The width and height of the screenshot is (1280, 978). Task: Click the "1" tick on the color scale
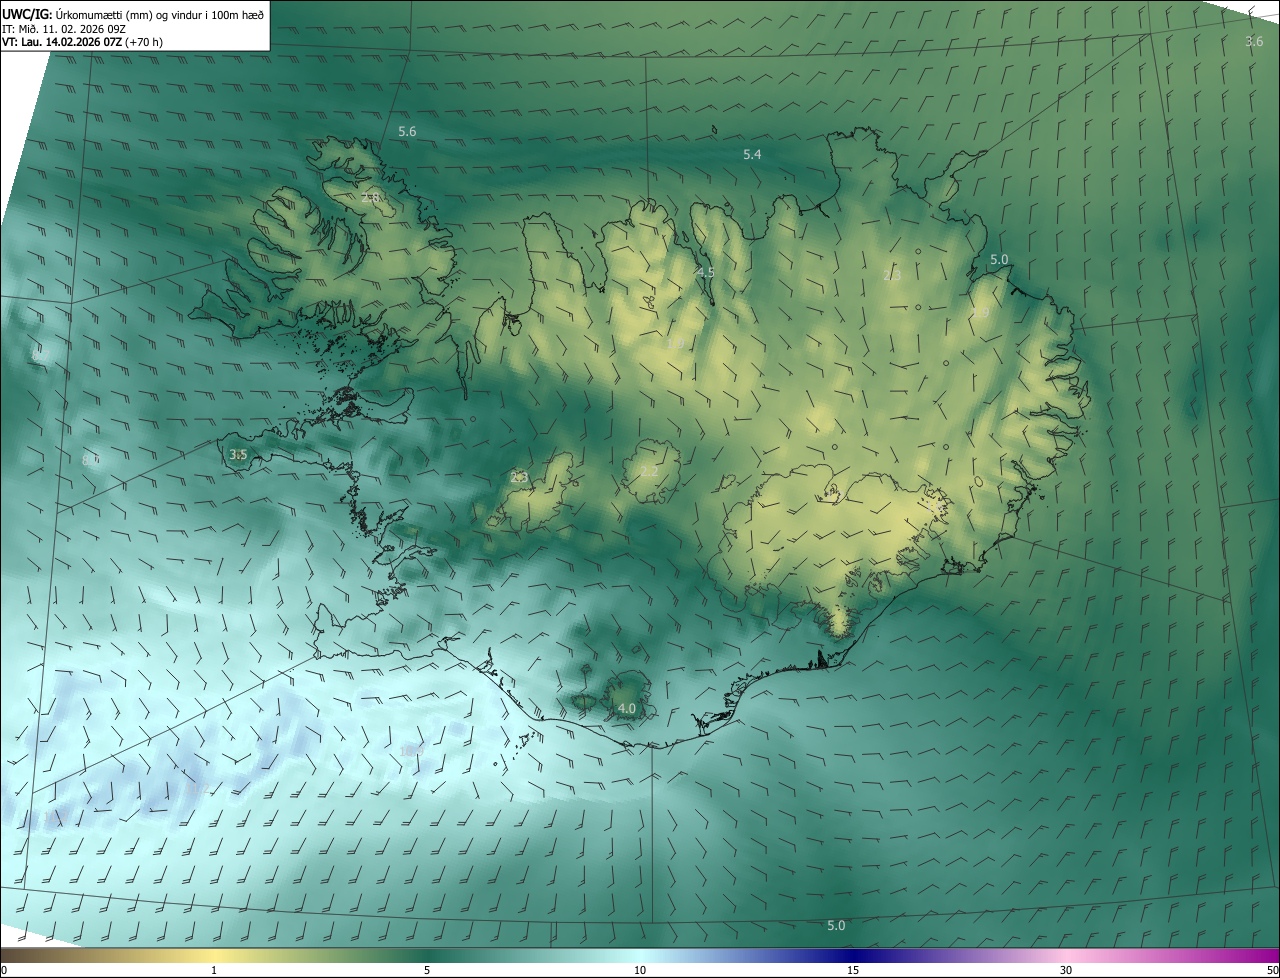(x=214, y=970)
